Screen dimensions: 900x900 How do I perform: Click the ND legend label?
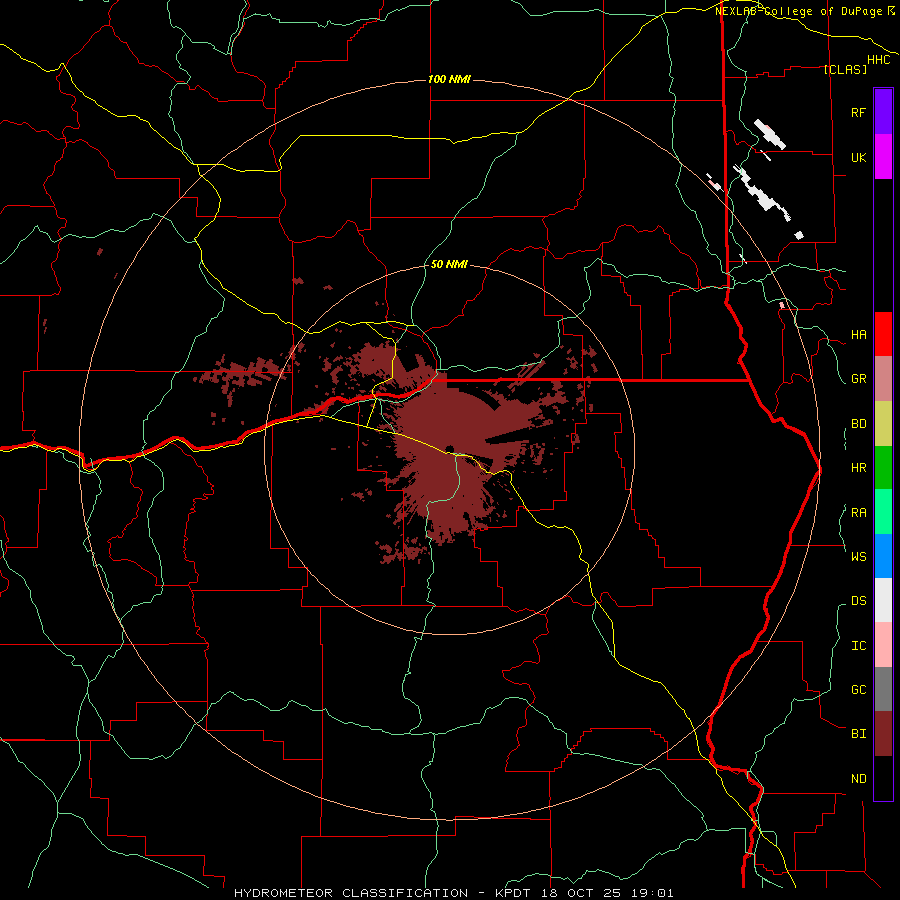click(x=858, y=779)
